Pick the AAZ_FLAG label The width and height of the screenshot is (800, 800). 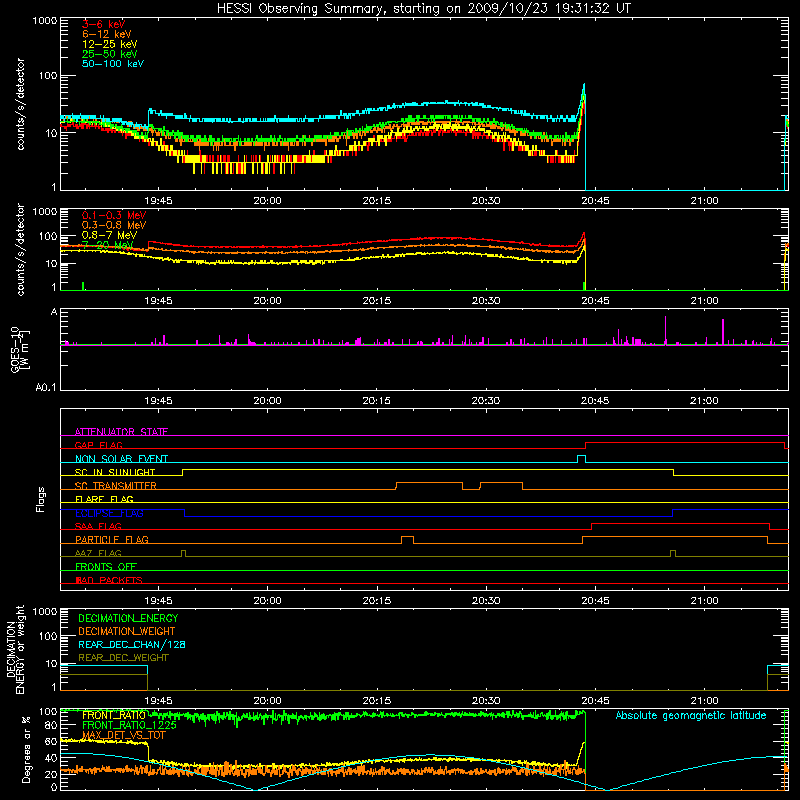[x=98, y=553]
